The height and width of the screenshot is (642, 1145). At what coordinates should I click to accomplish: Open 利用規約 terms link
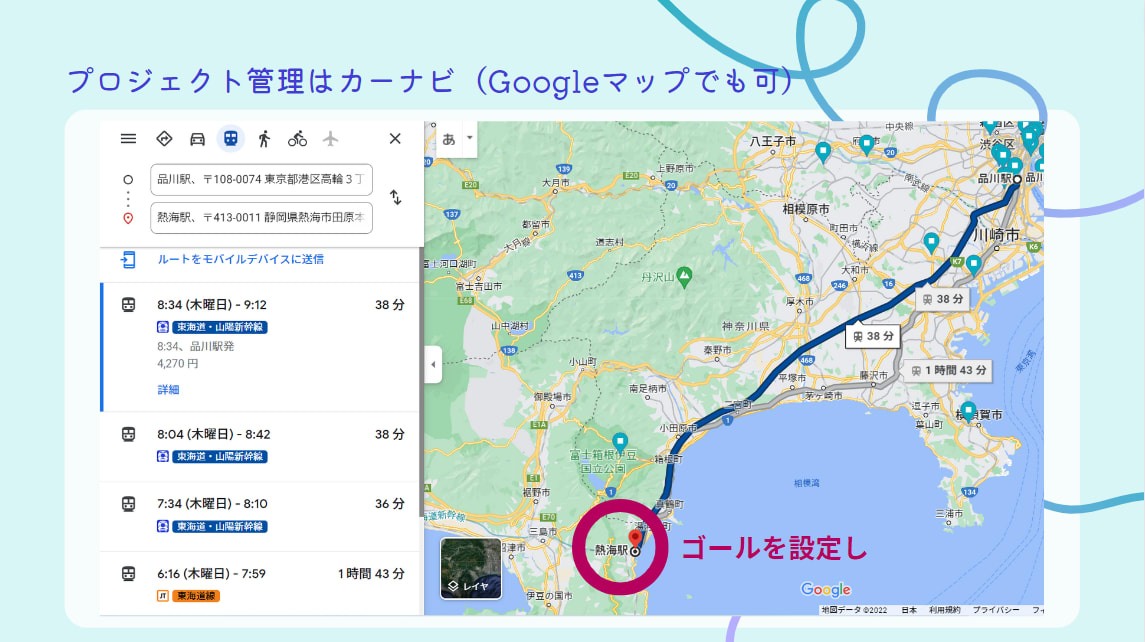[945, 610]
